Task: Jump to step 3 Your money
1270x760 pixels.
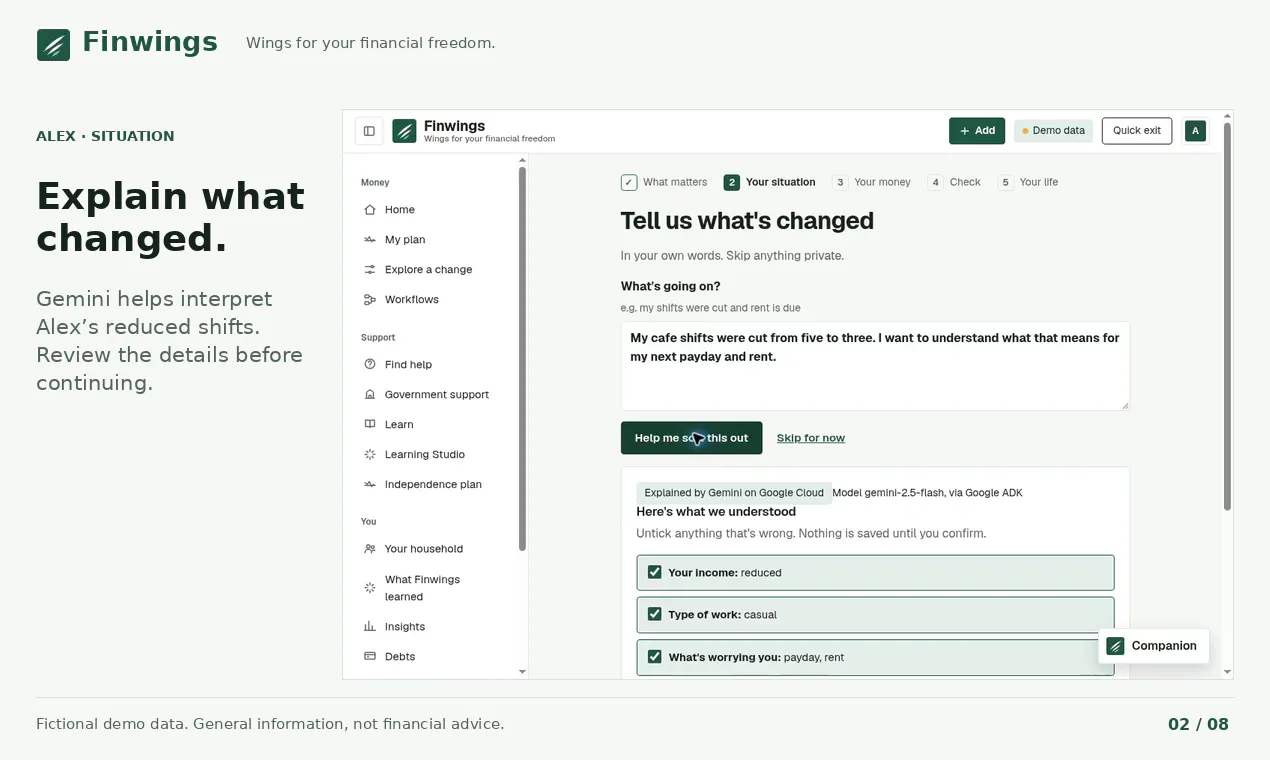Action: coord(872,182)
